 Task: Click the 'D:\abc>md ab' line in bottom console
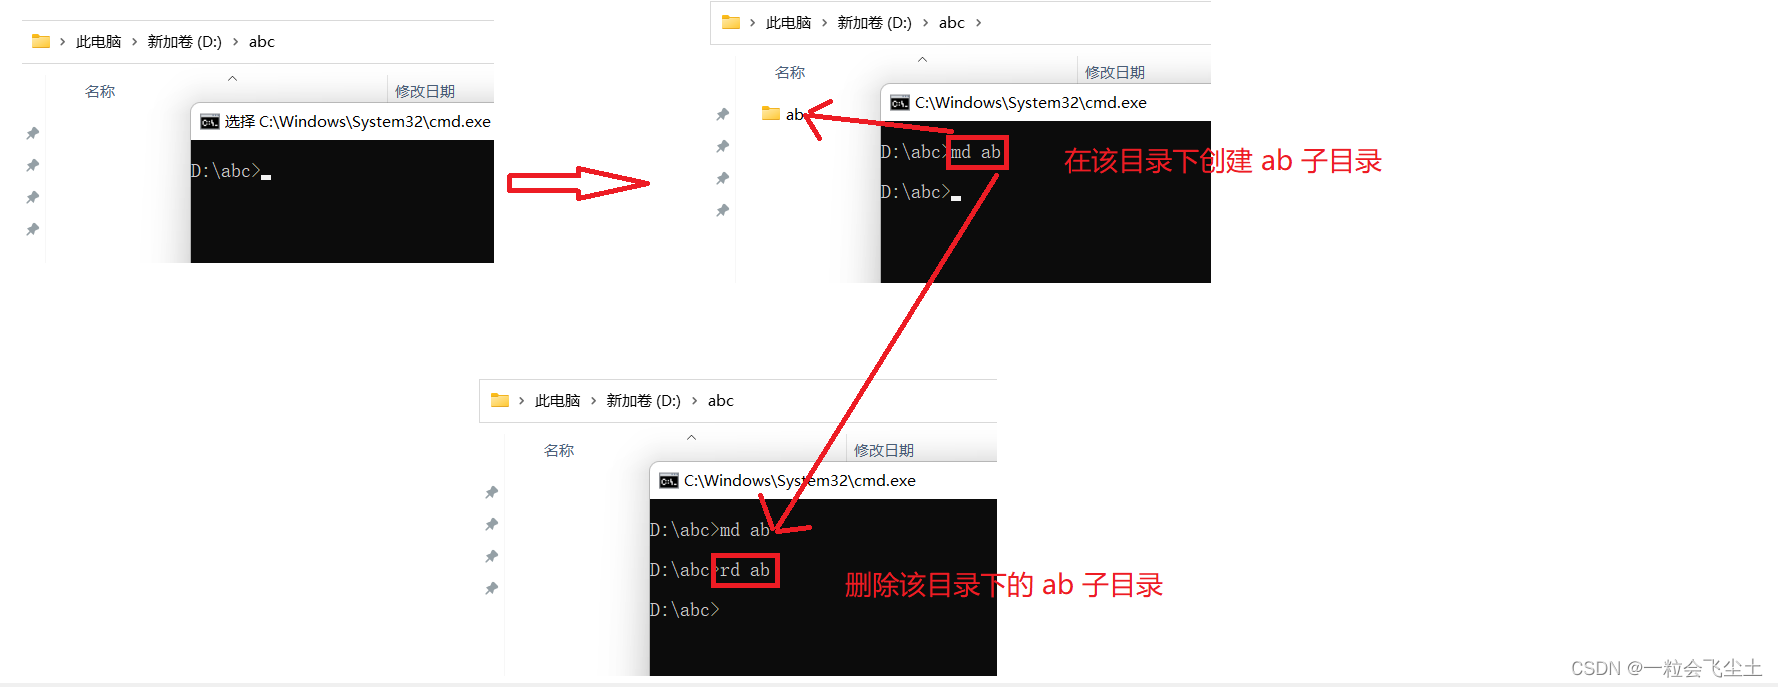click(x=710, y=530)
